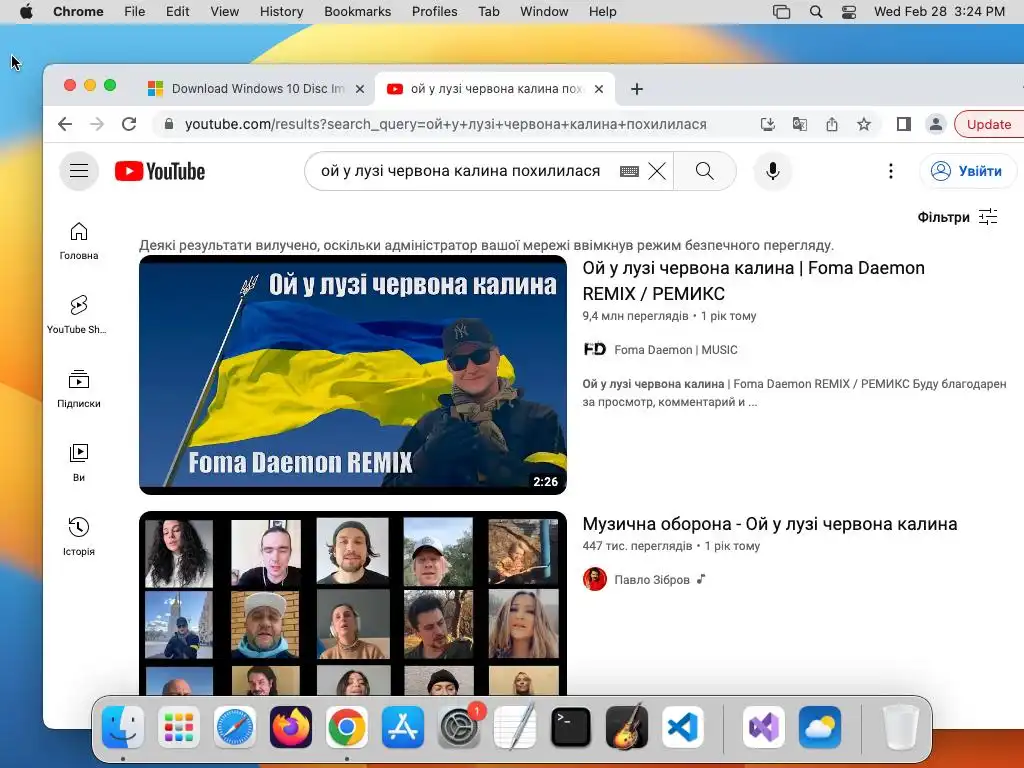The height and width of the screenshot is (768, 1024).
Task: Open YouTube Shorts in the sidebar
Action: (77, 315)
